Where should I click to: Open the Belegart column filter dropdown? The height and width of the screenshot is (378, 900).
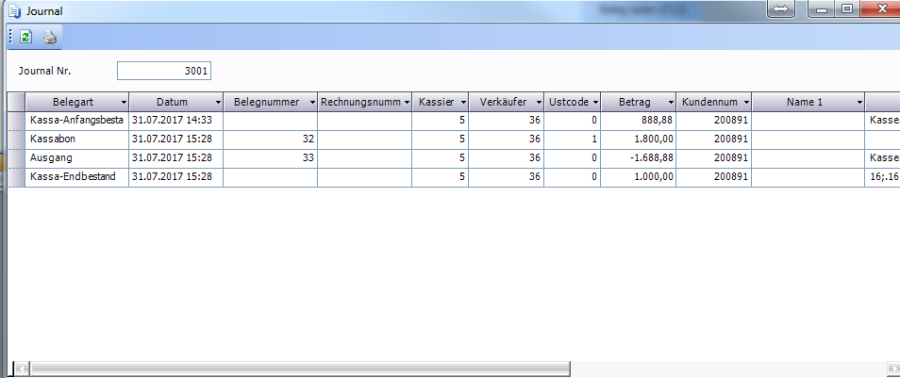124,102
